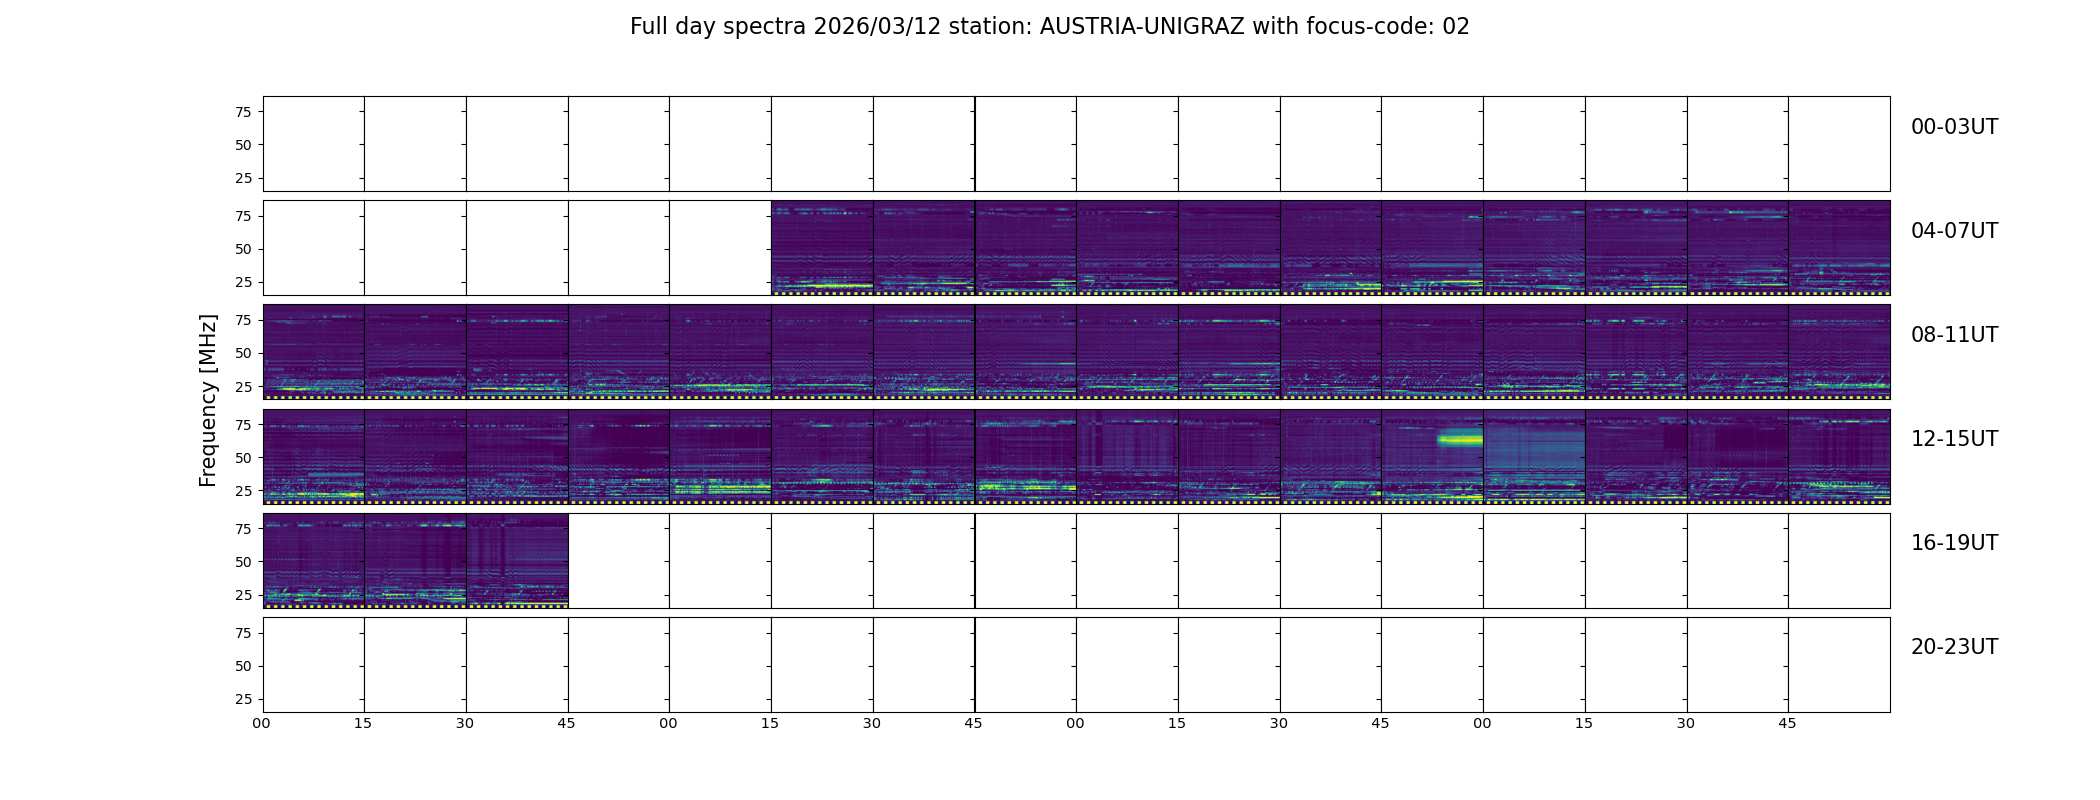Click the 12-15UT row label

click(1954, 439)
